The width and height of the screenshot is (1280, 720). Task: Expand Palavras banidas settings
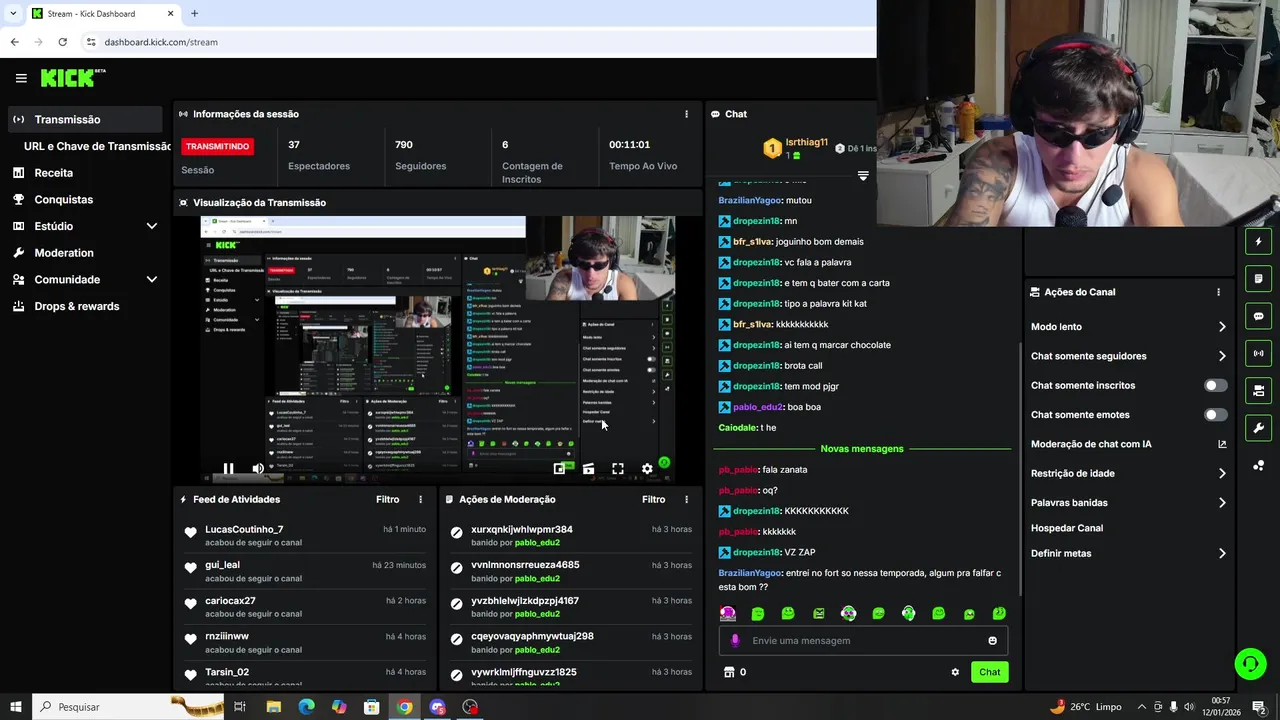pyautogui.click(x=1222, y=503)
